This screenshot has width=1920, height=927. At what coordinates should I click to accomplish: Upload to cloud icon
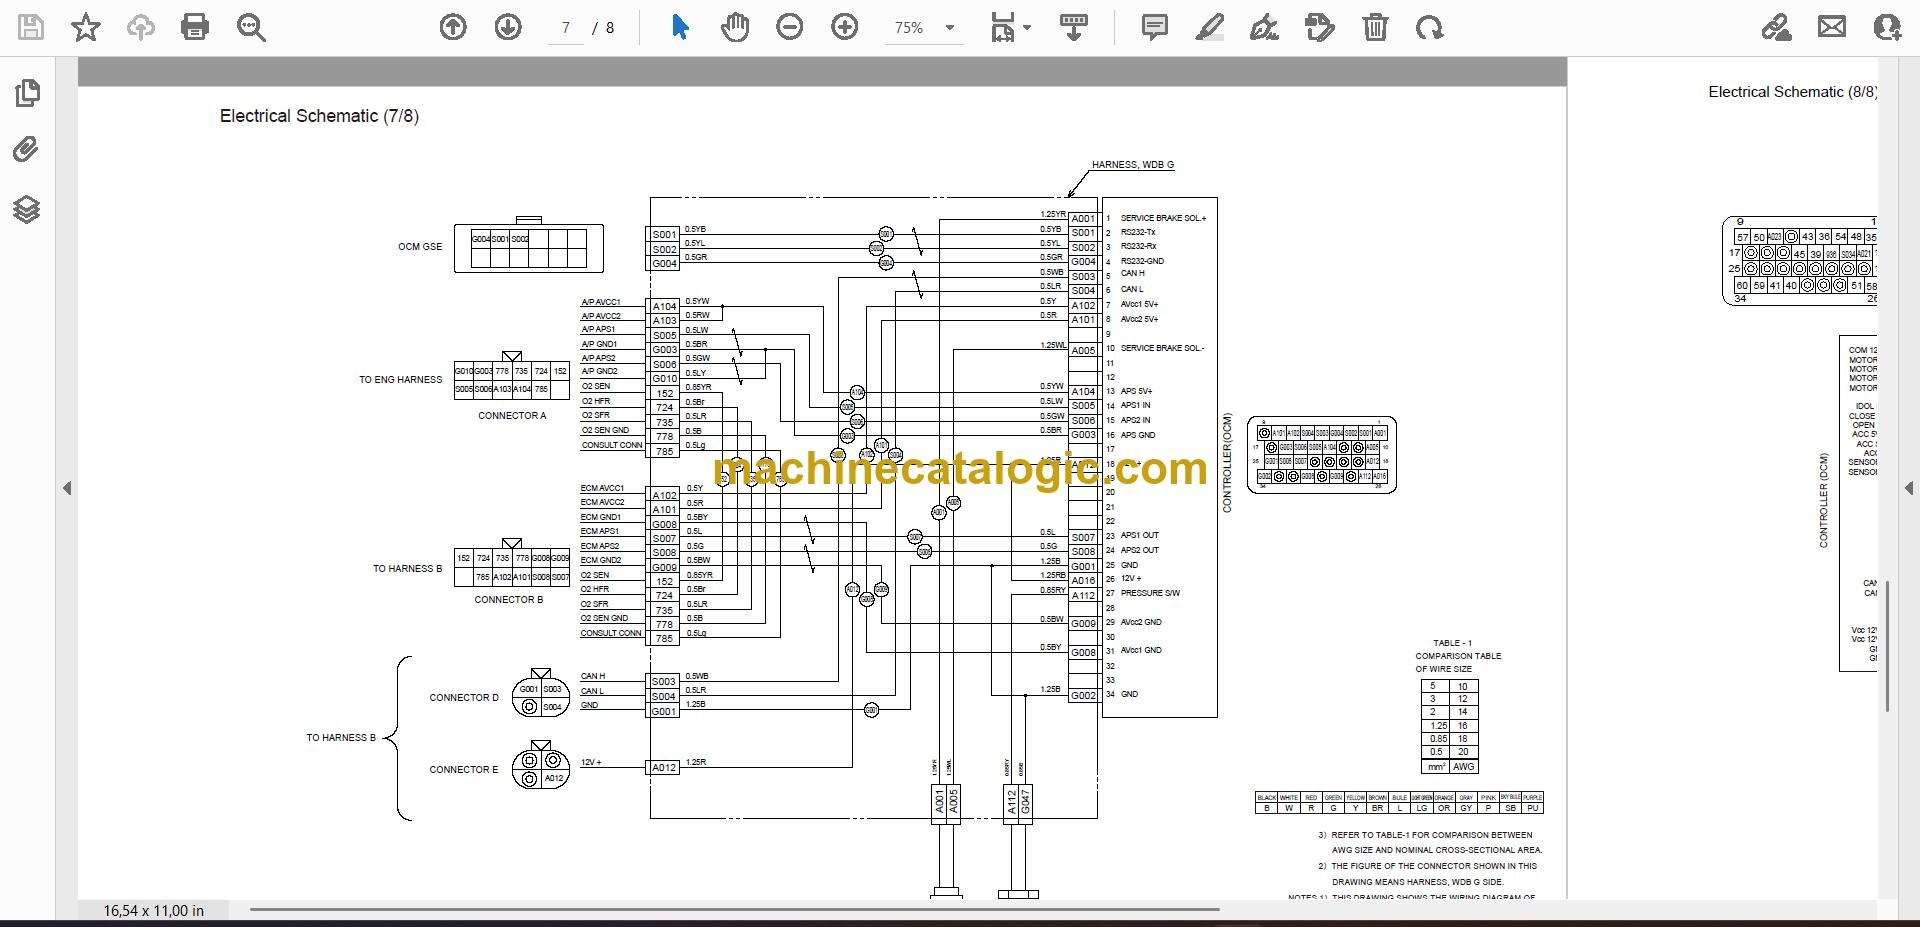tap(140, 27)
